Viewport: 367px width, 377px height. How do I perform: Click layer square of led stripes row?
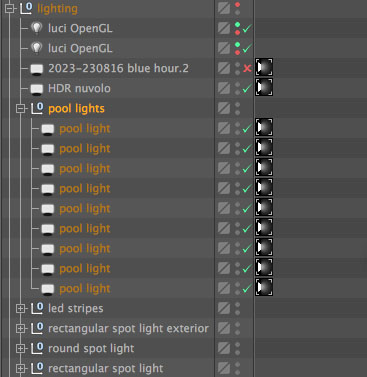tap(224, 308)
